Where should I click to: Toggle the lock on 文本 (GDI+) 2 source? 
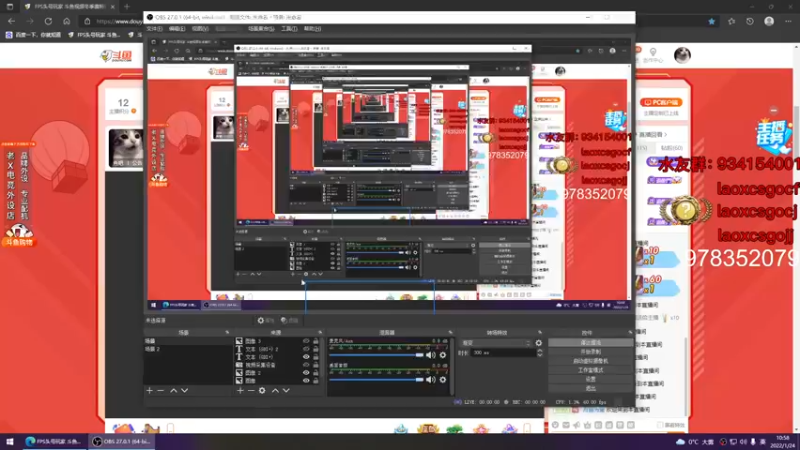point(316,349)
